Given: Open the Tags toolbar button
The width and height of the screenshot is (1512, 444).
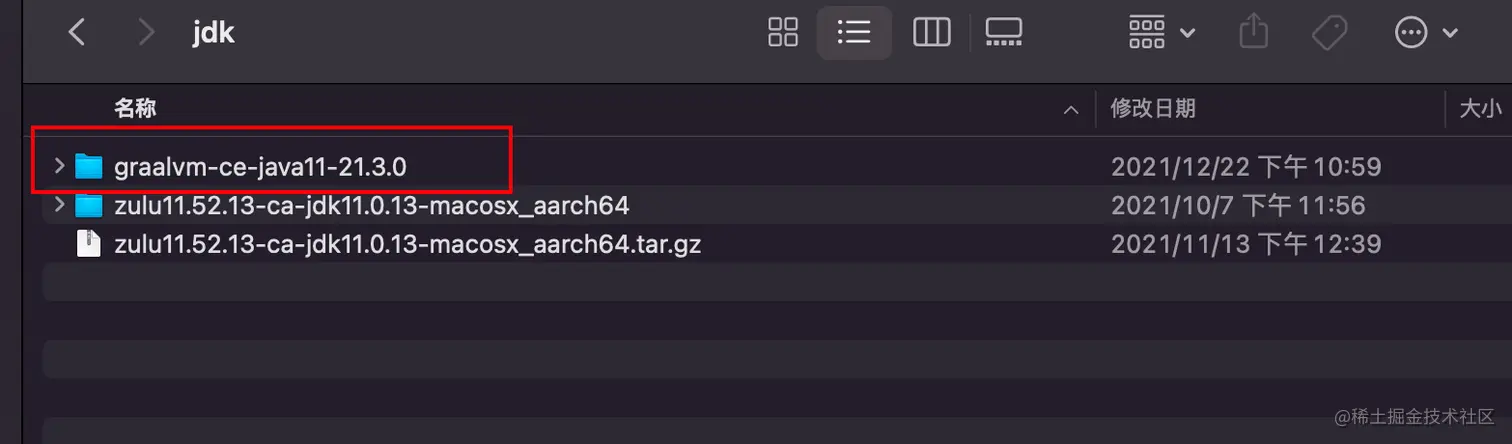Looking at the screenshot, I should (x=1330, y=33).
